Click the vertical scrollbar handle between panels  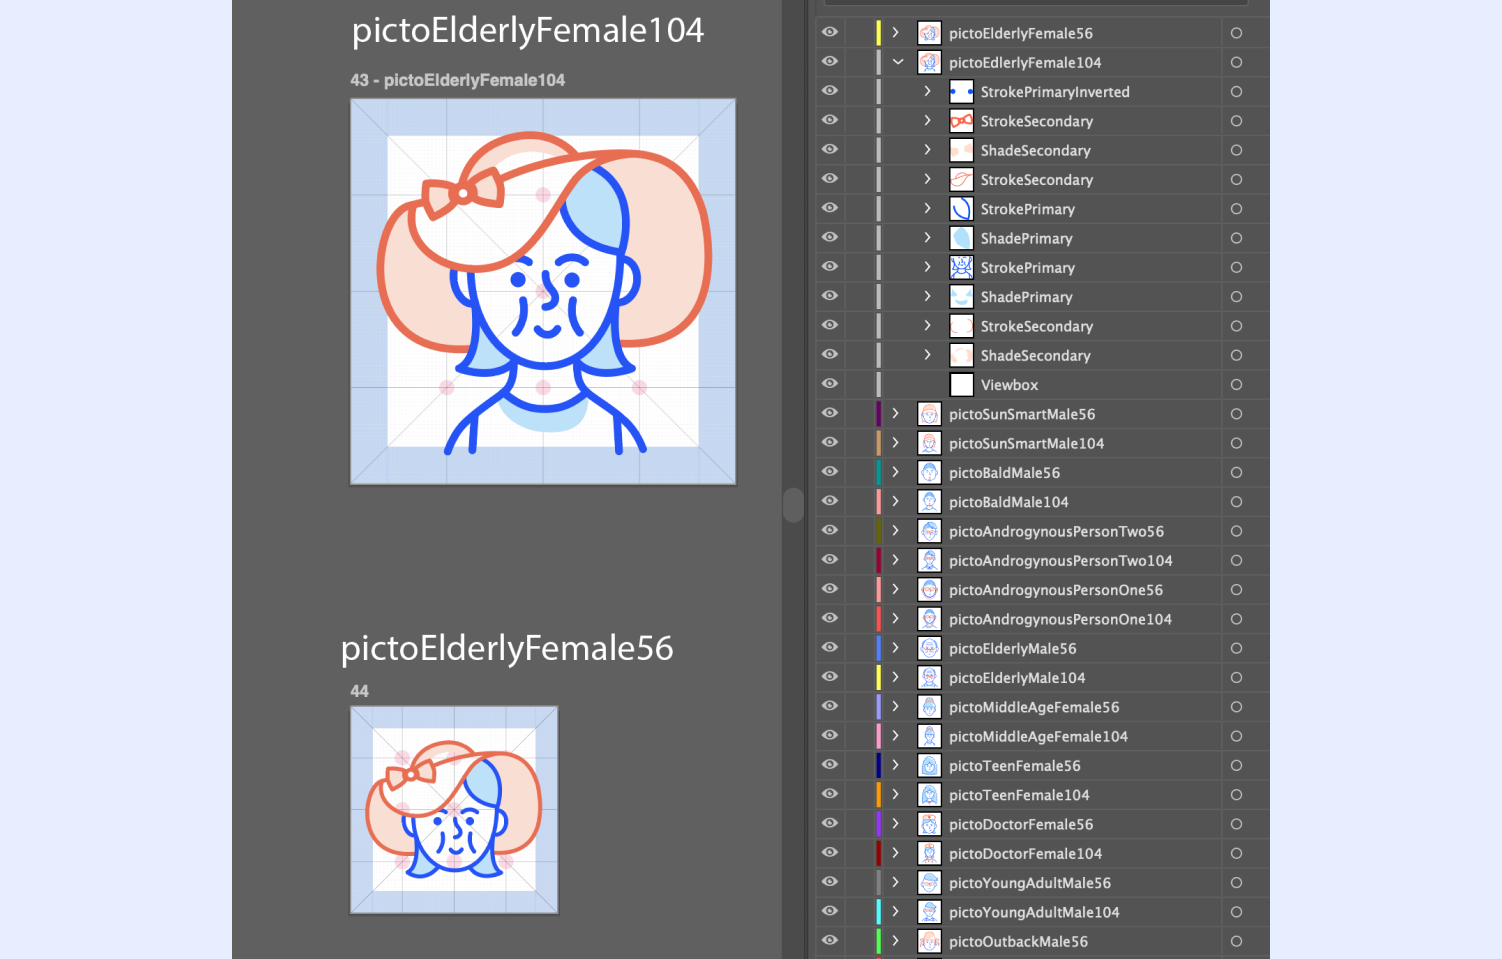click(793, 505)
